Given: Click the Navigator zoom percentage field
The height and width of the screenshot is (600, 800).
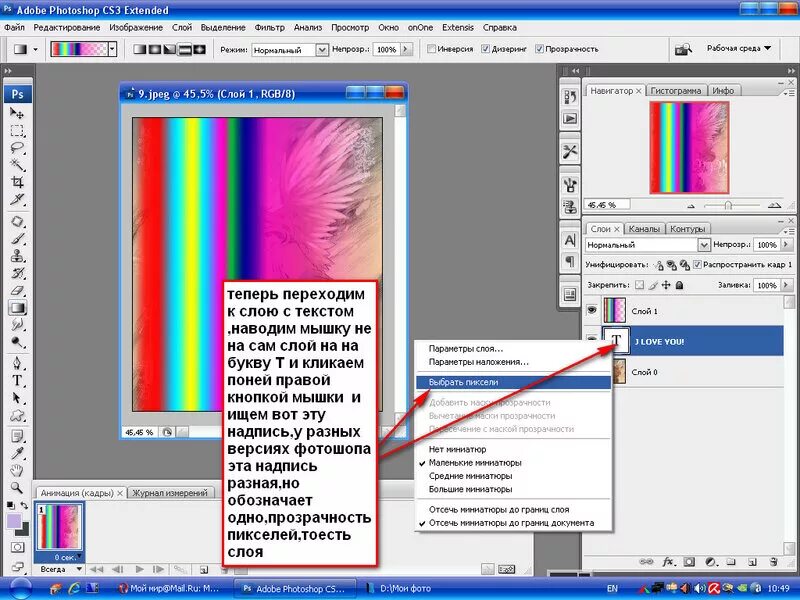Looking at the screenshot, I should point(607,205).
